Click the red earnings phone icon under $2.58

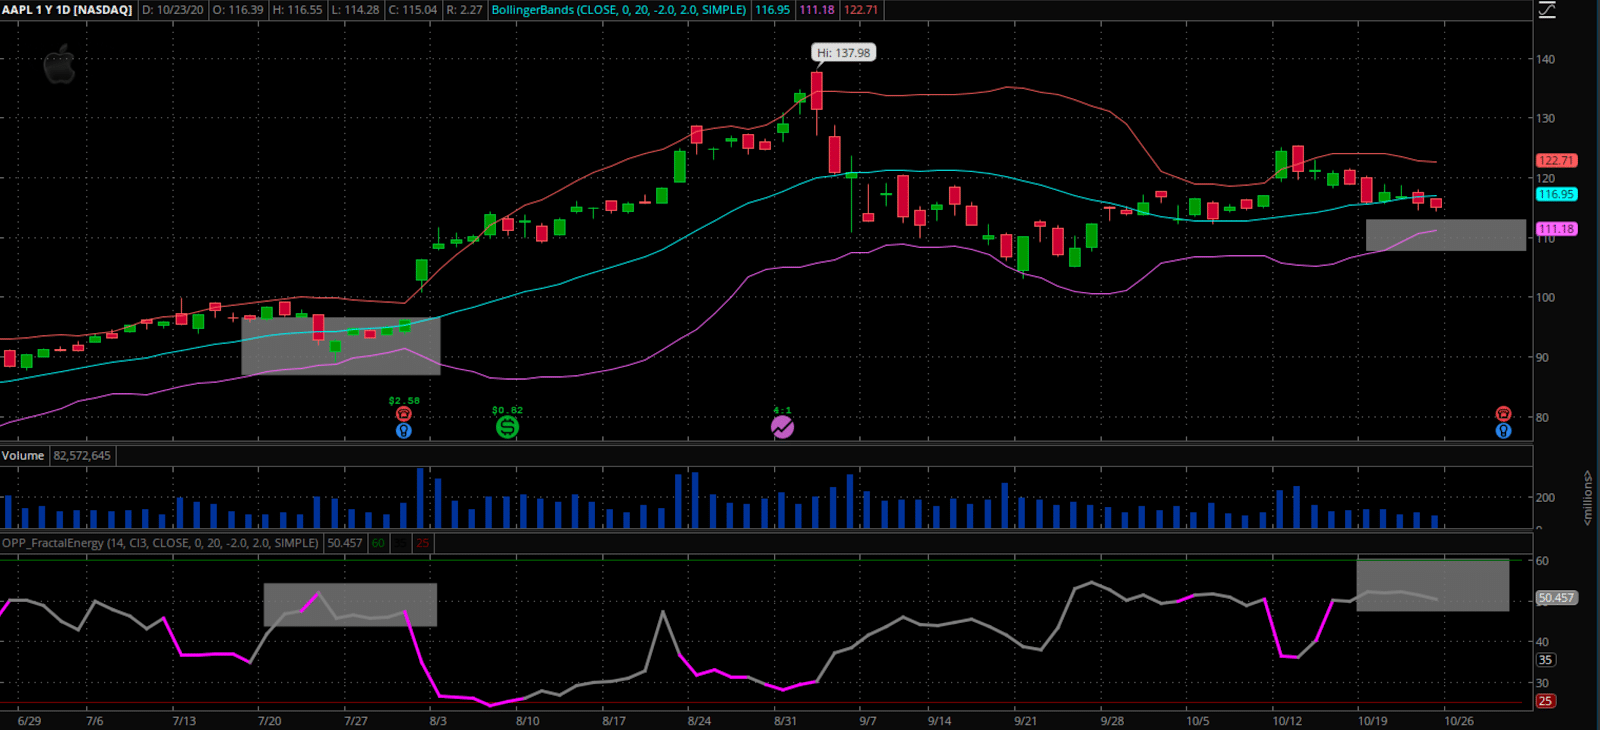(x=404, y=414)
